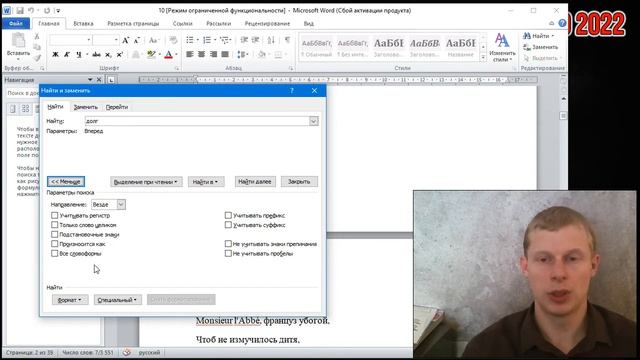This screenshot has width=640, height=360.
Task: Apply superscript formatting
Action: point(120,54)
